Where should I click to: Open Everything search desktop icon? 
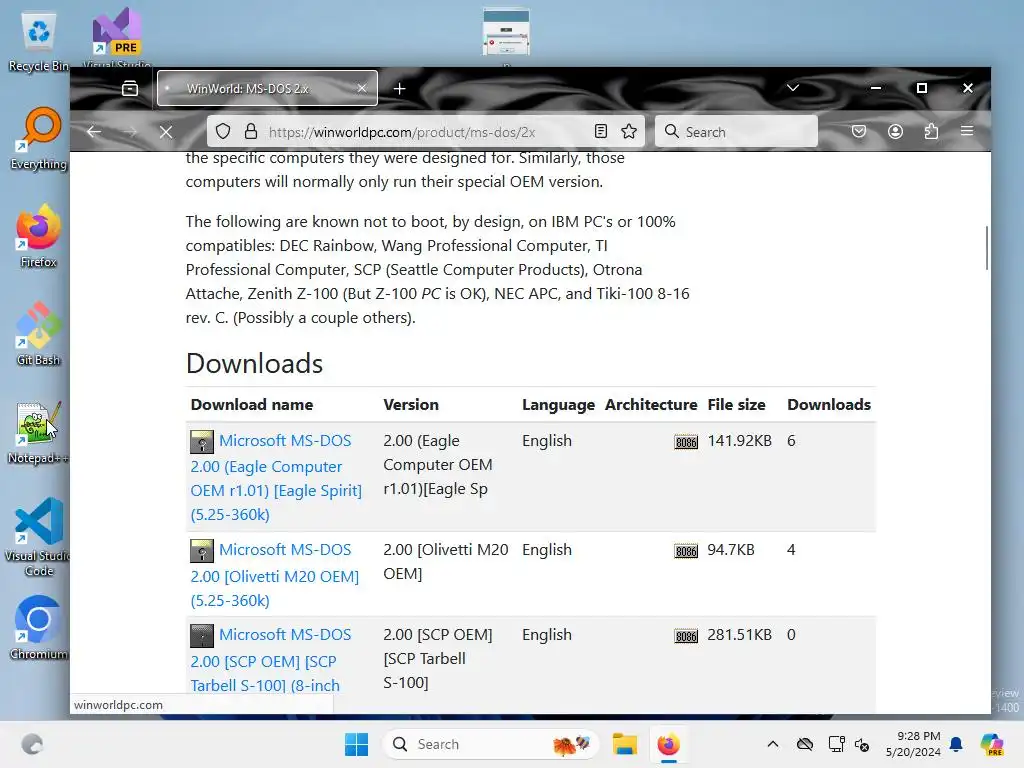coord(39,138)
